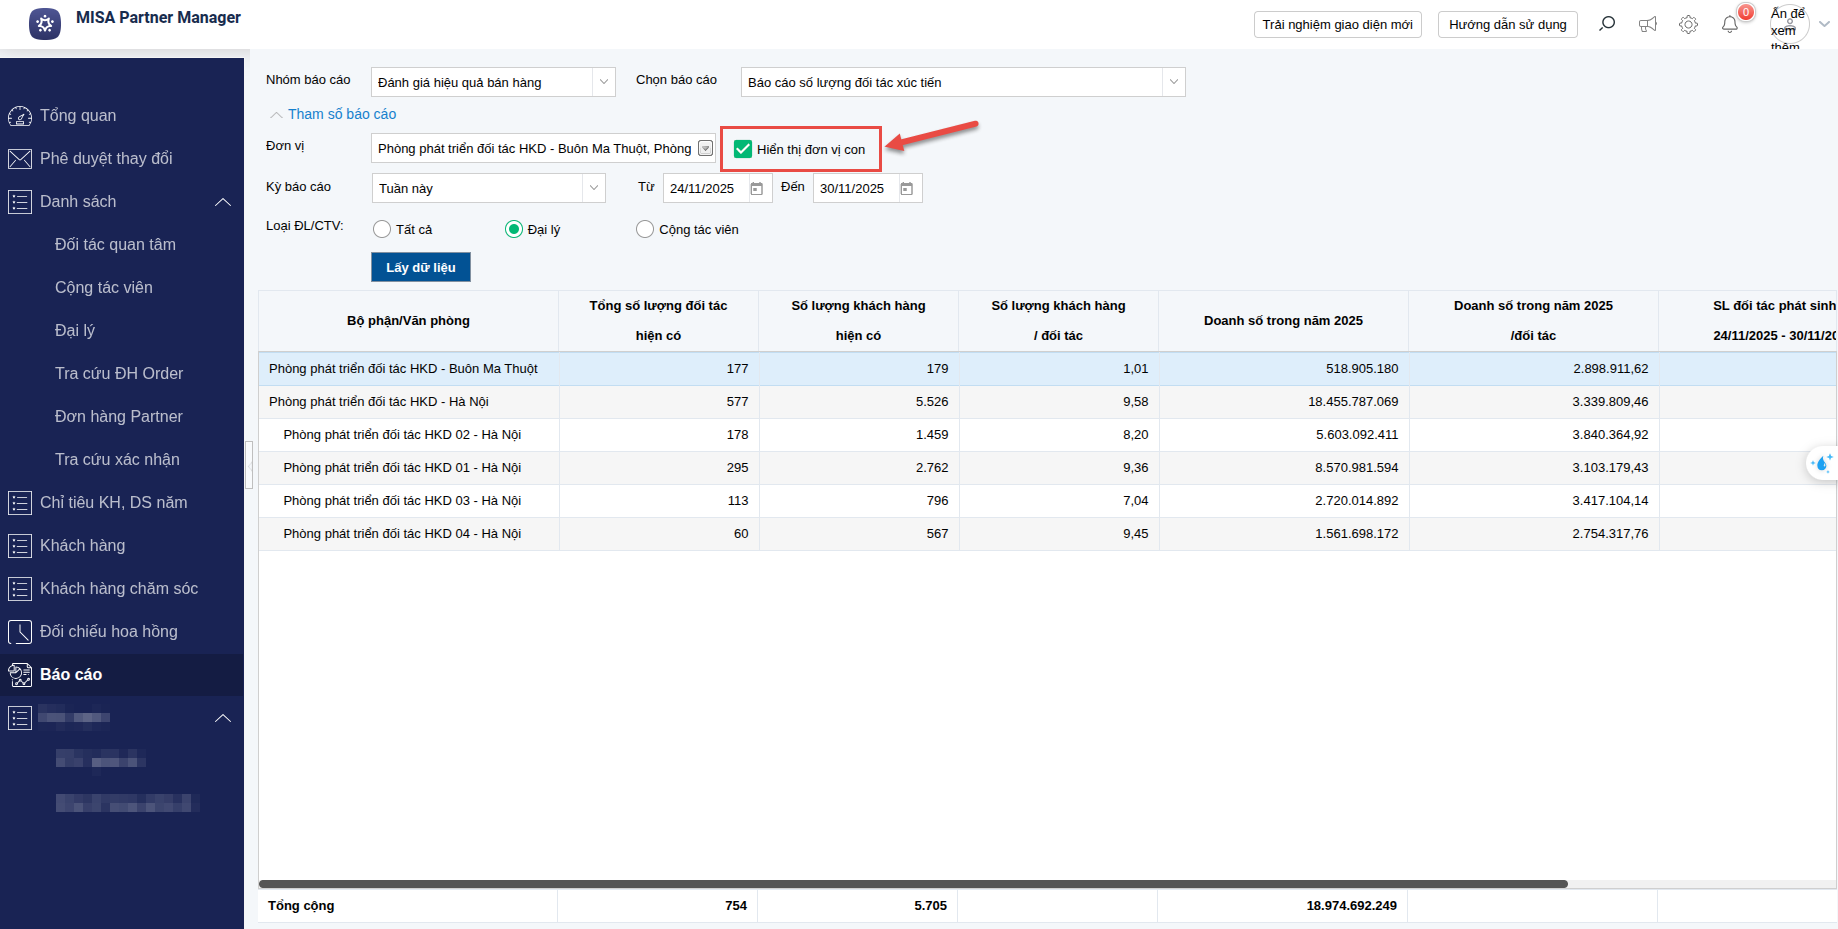Viewport: 1838px width, 929px height.
Task: Open settings gear icon in header
Action: (1688, 24)
